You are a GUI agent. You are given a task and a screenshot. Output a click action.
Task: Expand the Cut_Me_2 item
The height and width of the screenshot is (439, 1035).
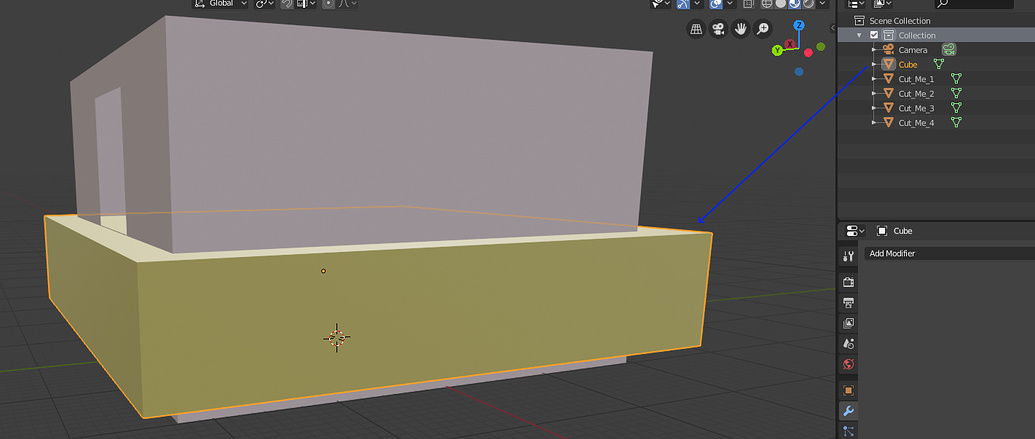point(874,93)
